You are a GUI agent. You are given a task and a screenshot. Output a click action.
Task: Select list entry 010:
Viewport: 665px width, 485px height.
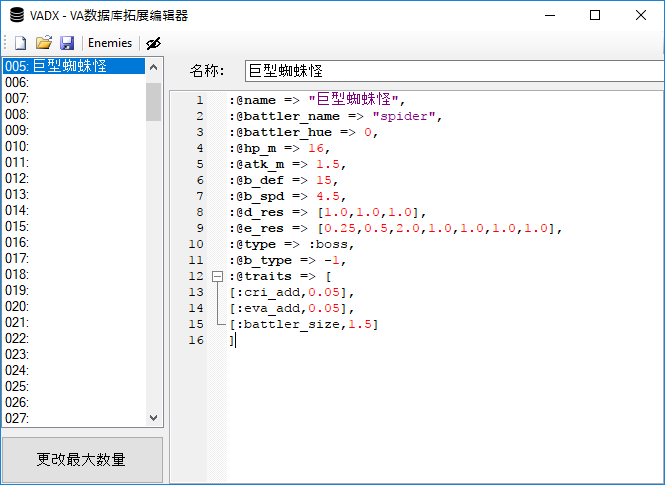click(x=74, y=146)
